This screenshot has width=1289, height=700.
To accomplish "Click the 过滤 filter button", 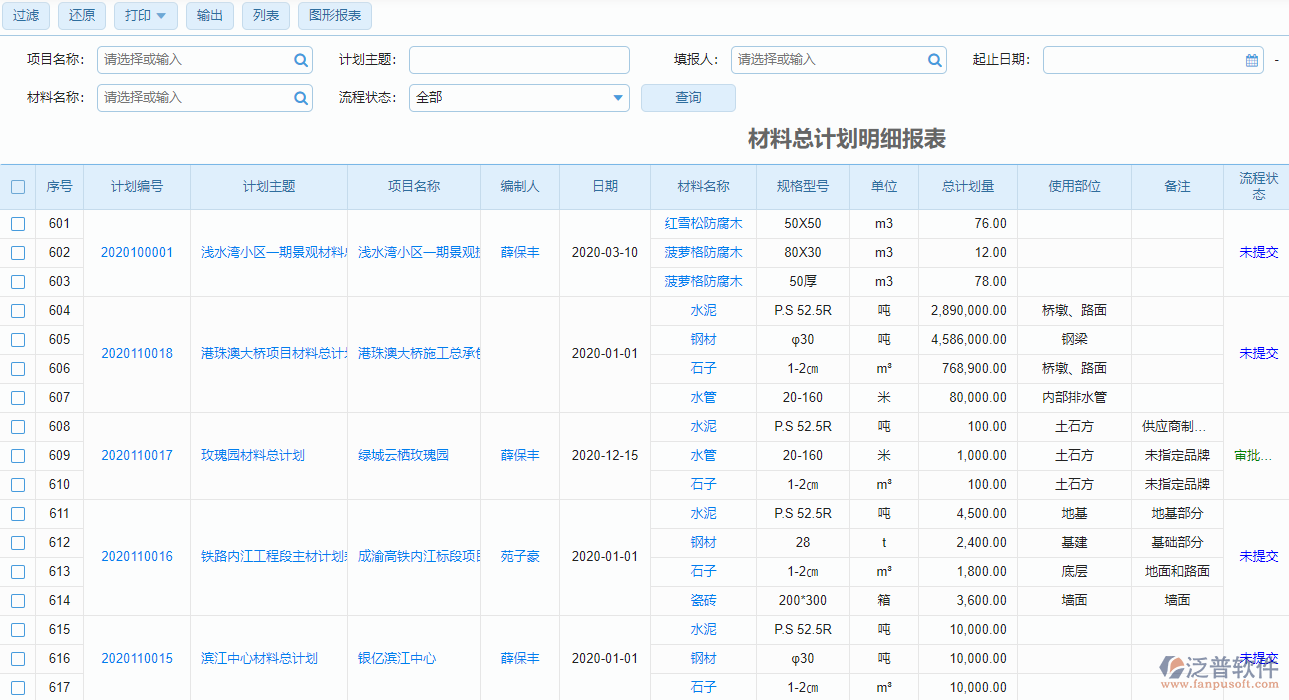I will point(25,16).
